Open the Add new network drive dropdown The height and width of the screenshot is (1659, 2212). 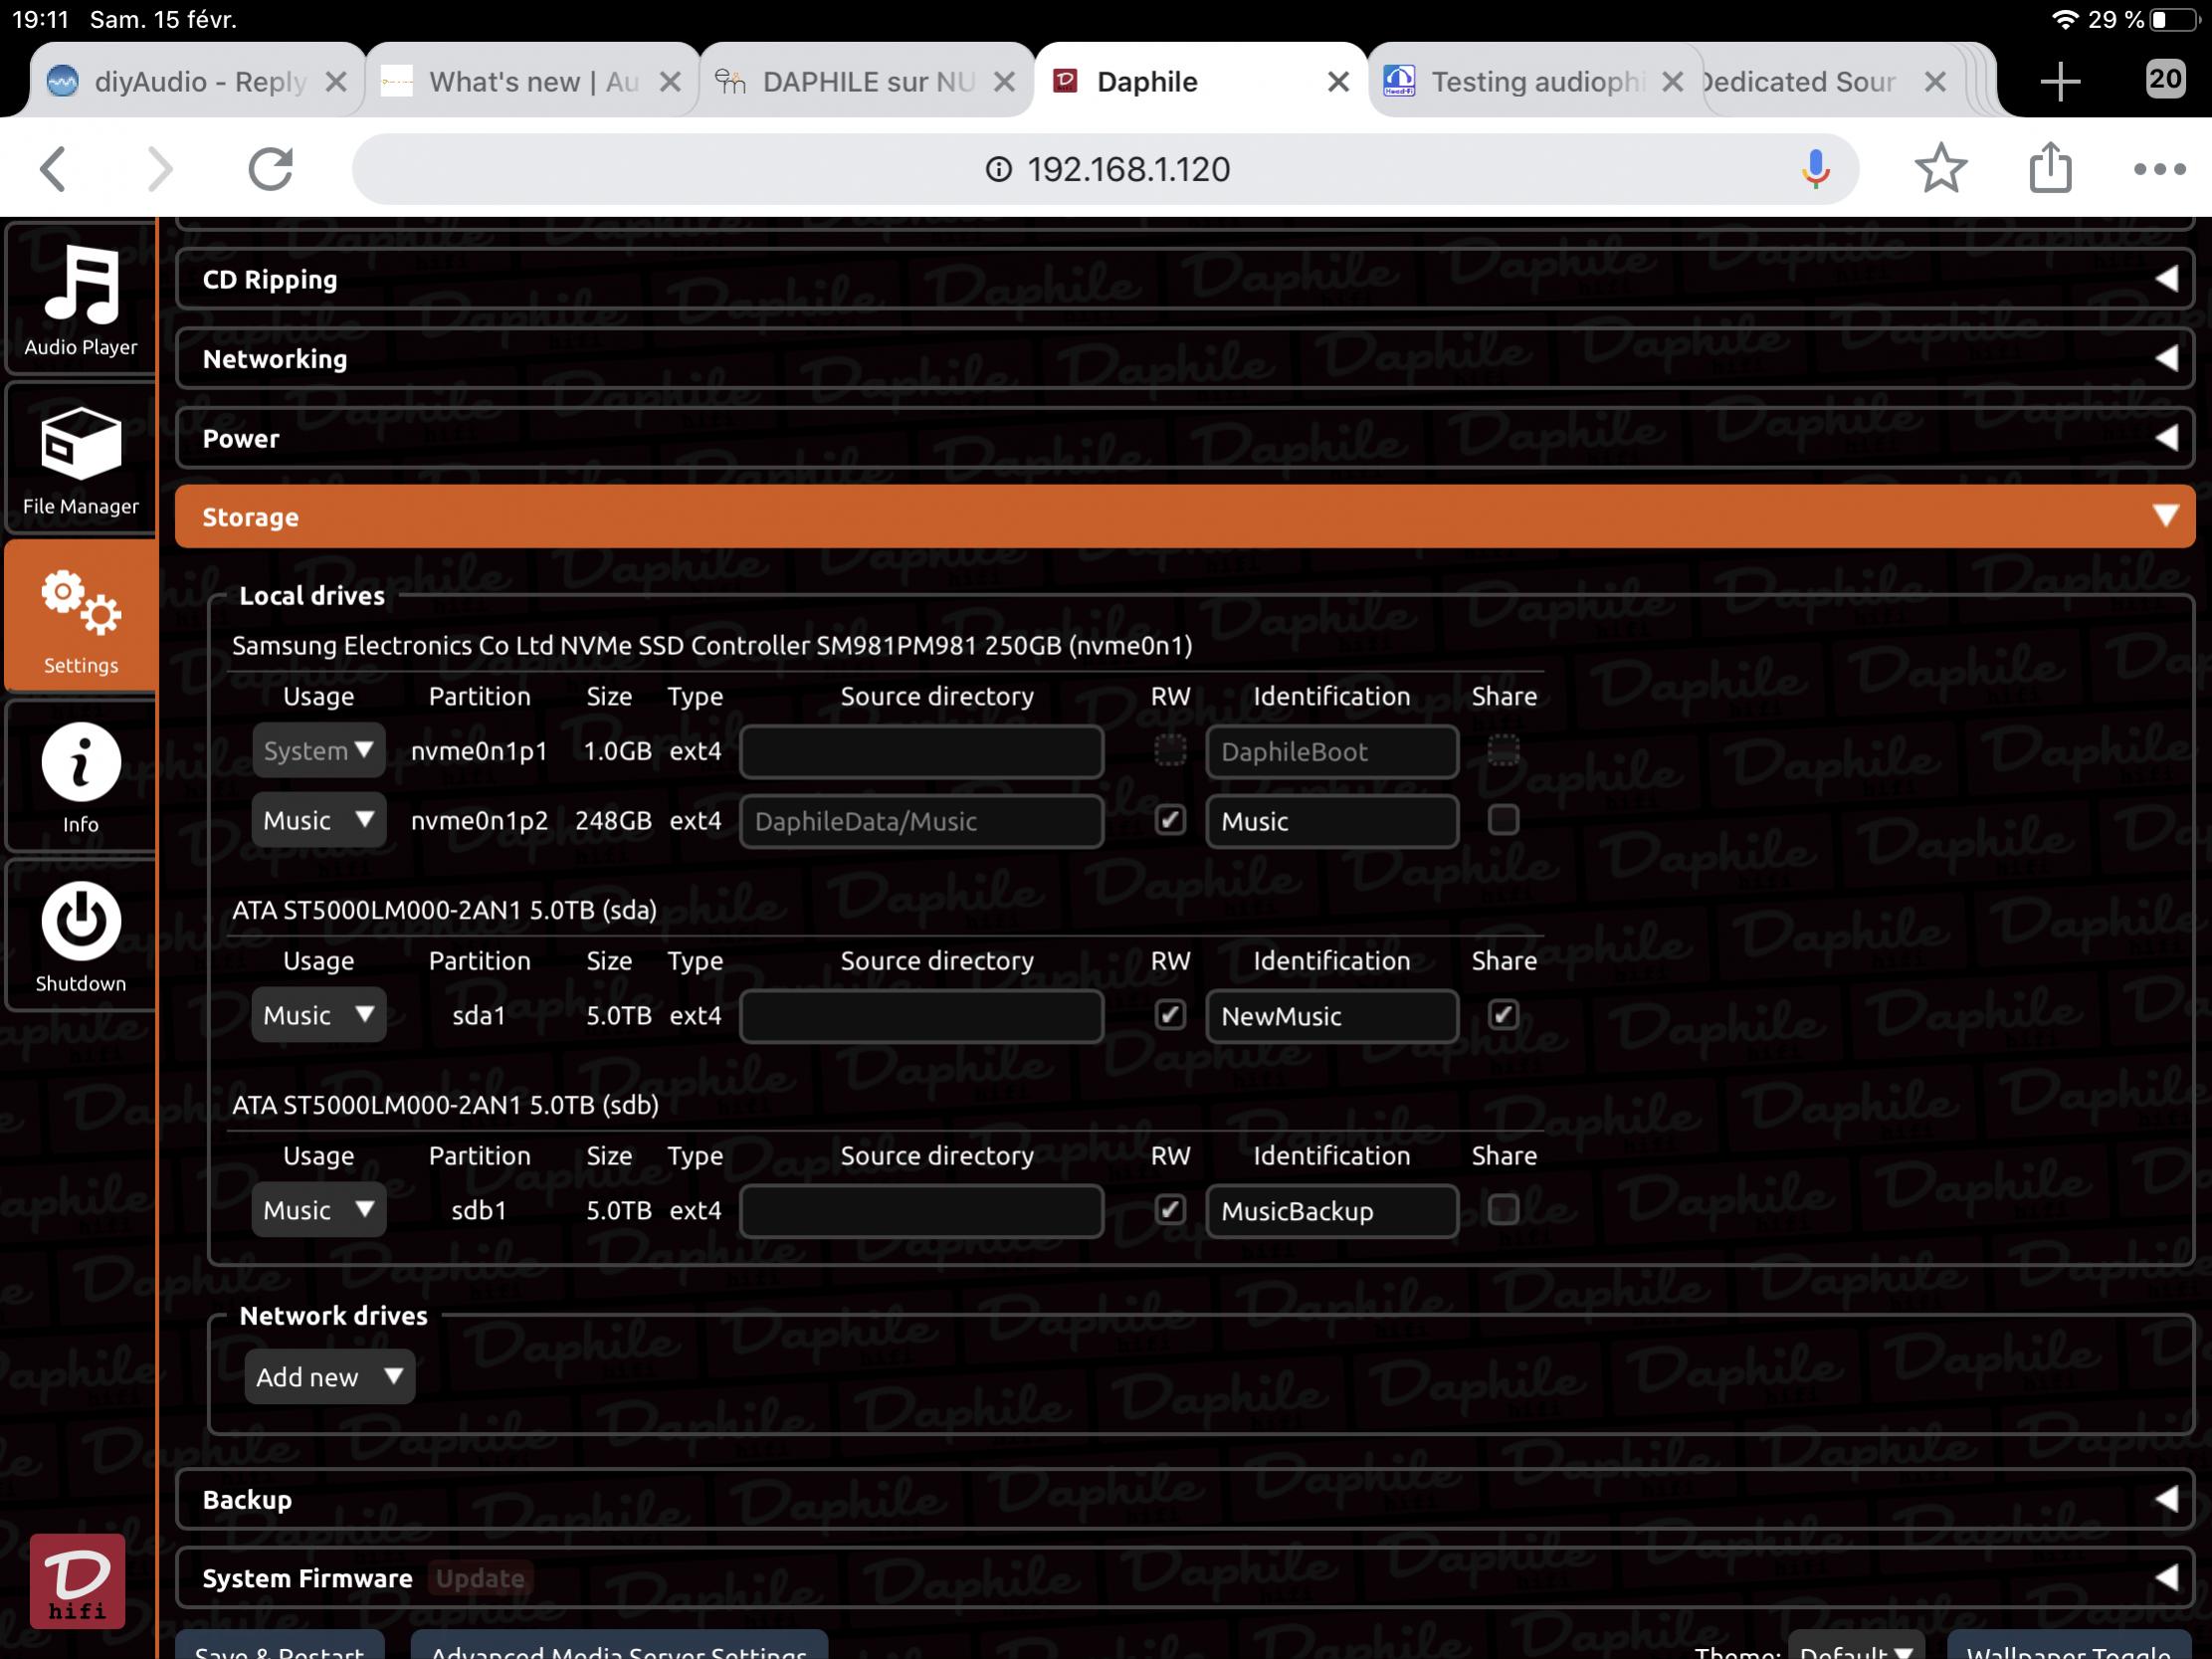coord(329,1377)
